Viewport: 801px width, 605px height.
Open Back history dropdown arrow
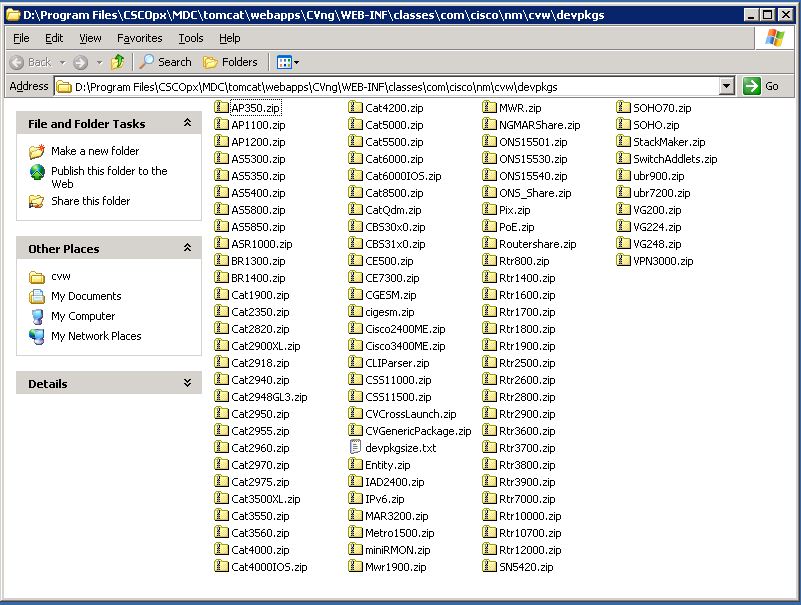coord(63,62)
